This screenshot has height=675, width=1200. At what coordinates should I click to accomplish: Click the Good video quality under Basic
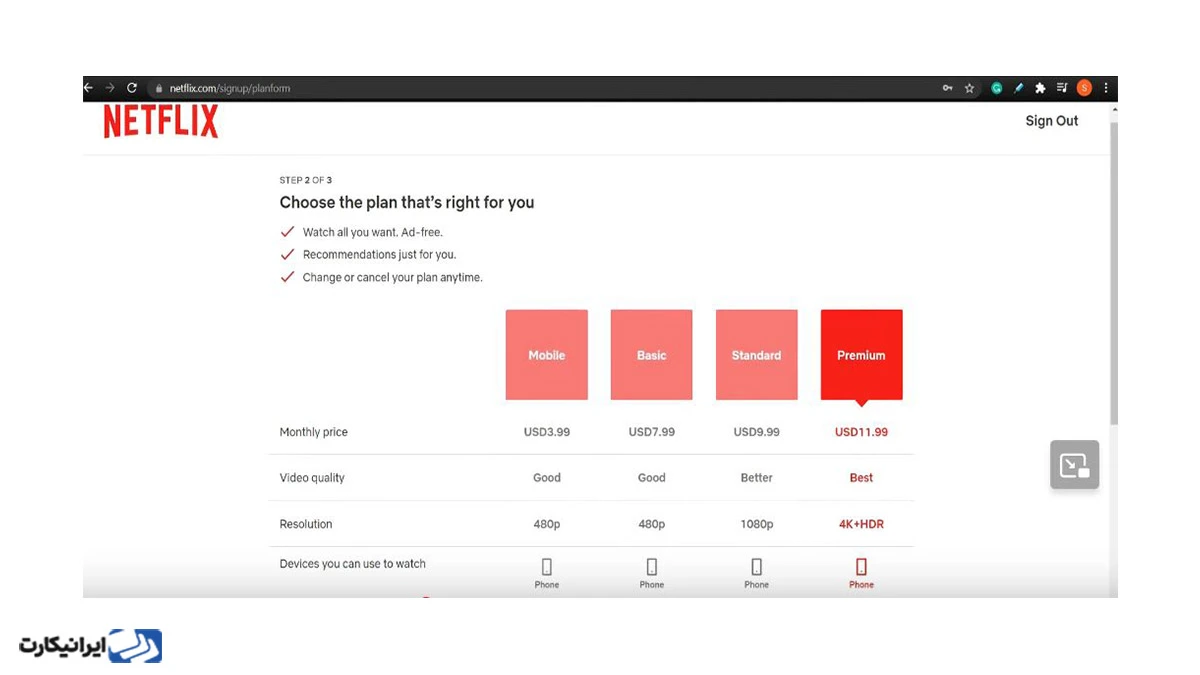[x=652, y=478]
